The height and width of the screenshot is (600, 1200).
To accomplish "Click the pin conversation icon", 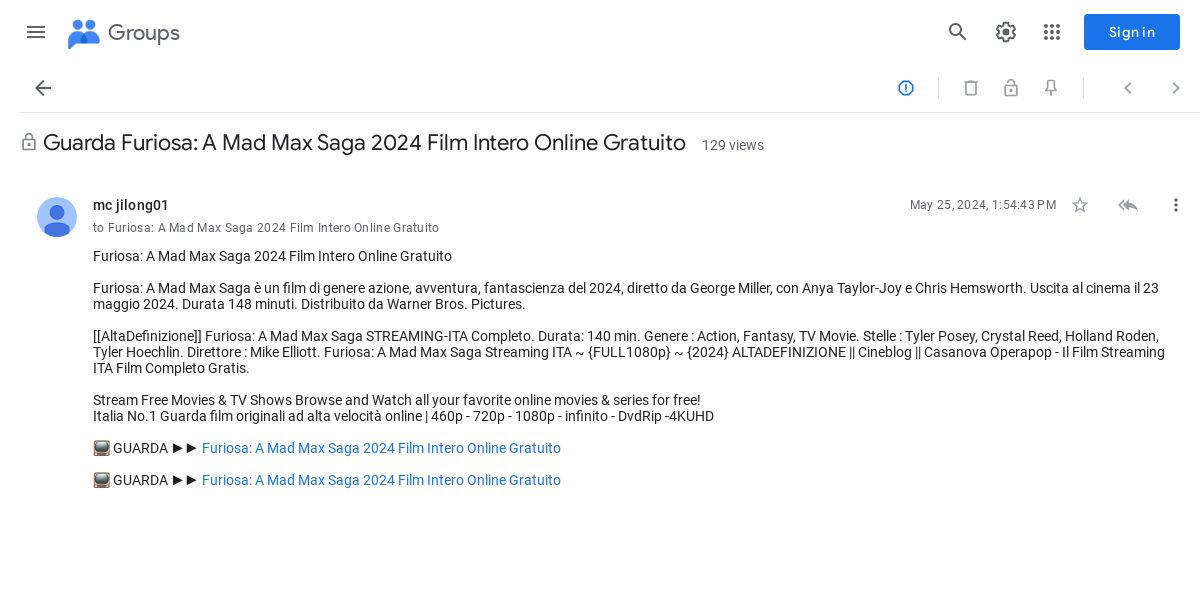I will tap(1051, 88).
